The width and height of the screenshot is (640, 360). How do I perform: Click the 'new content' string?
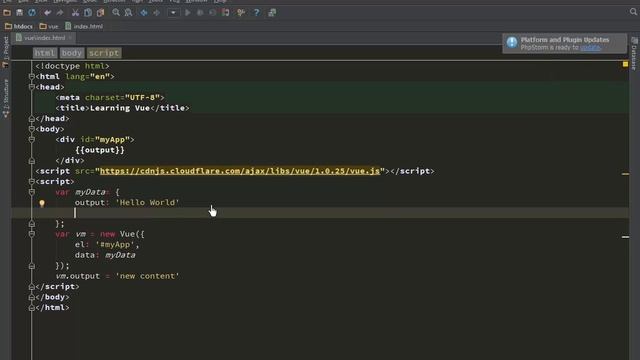(x=147, y=276)
